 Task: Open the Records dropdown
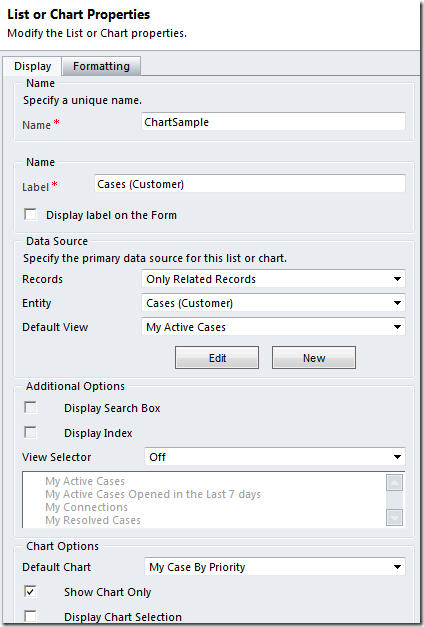tap(273, 279)
